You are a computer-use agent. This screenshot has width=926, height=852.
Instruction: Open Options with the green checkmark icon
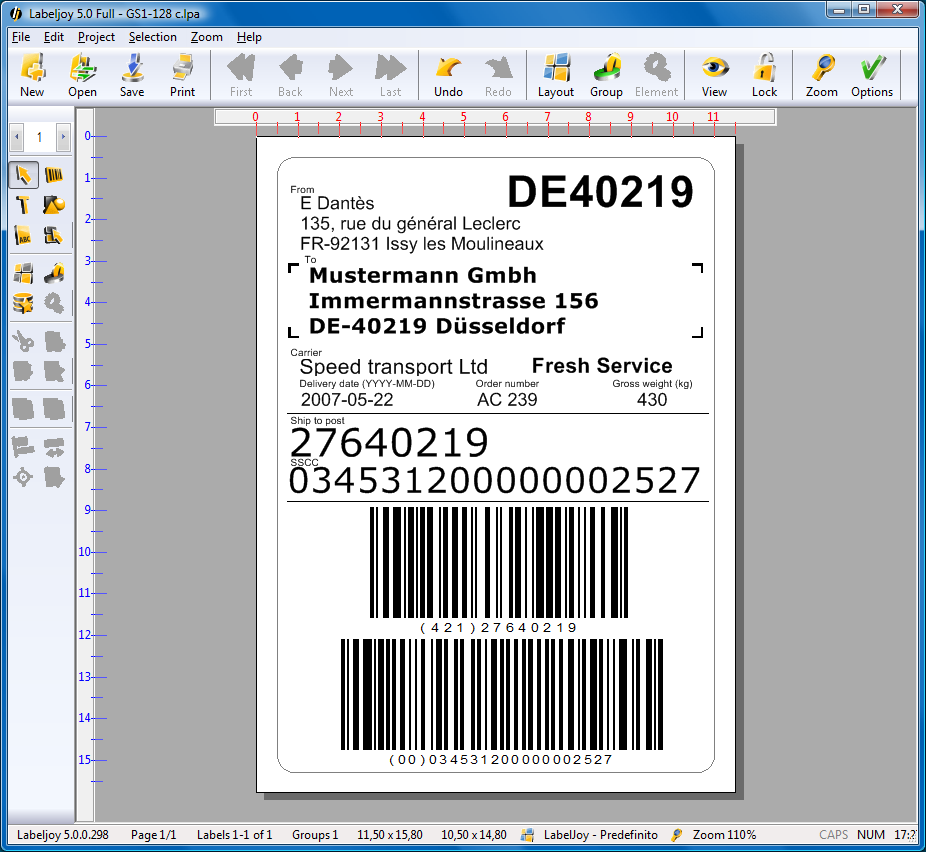tap(872, 75)
